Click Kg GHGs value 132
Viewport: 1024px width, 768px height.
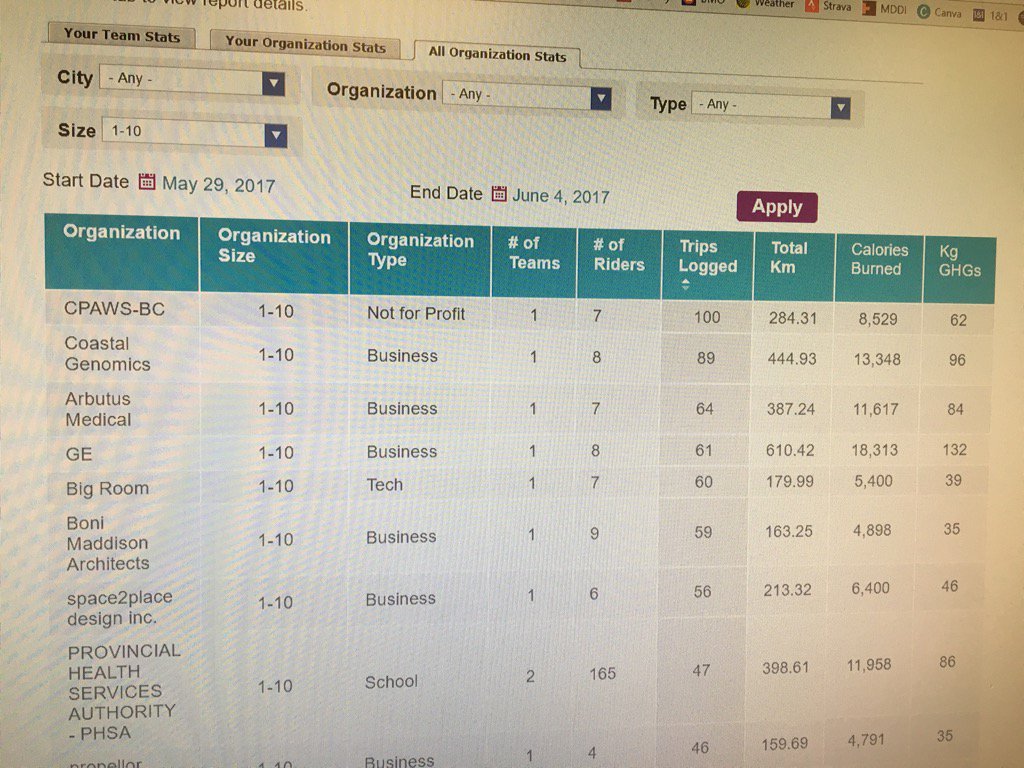954,450
